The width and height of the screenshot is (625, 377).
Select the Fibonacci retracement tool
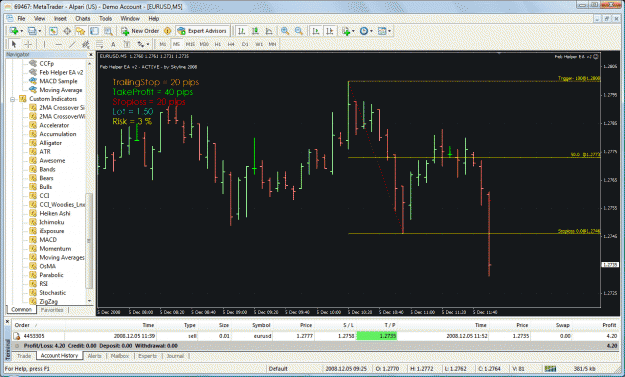click(x=99, y=44)
